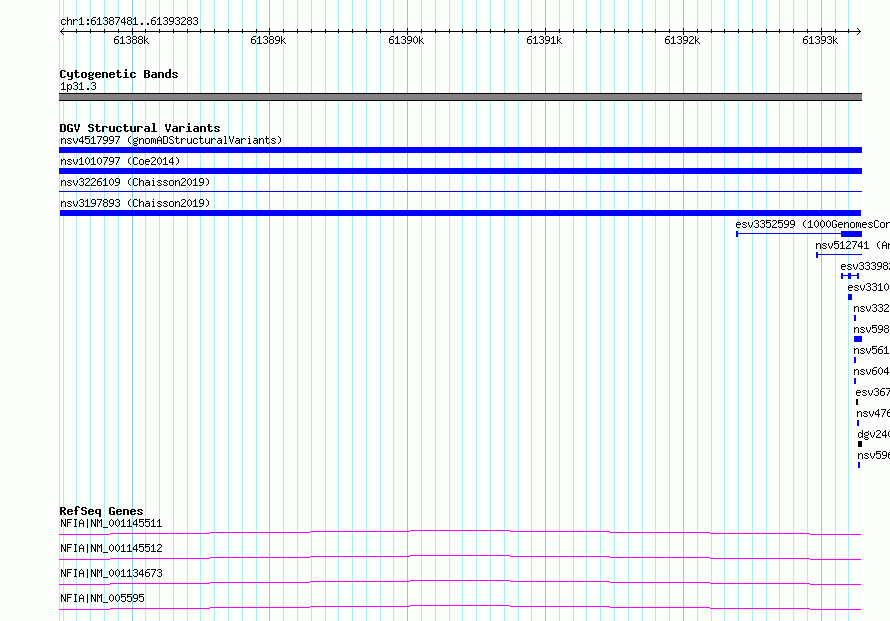Click the blue line under nsv512741
This screenshot has width=890, height=621.
click(x=839, y=255)
